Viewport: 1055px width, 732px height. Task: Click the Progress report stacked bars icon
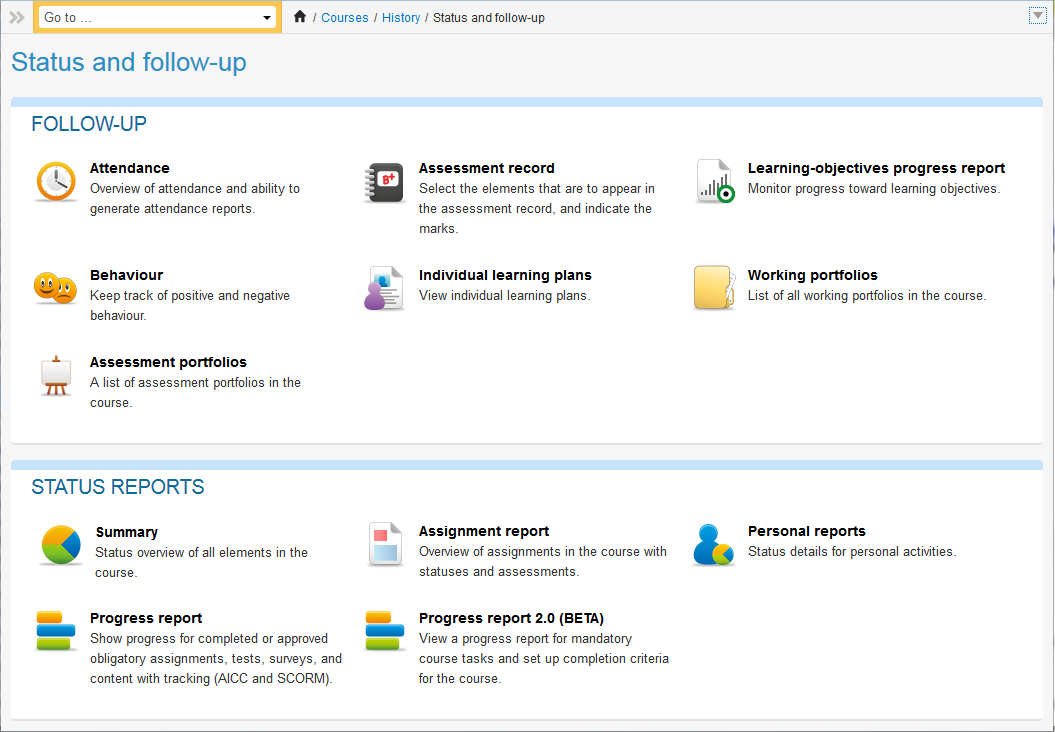[x=56, y=631]
